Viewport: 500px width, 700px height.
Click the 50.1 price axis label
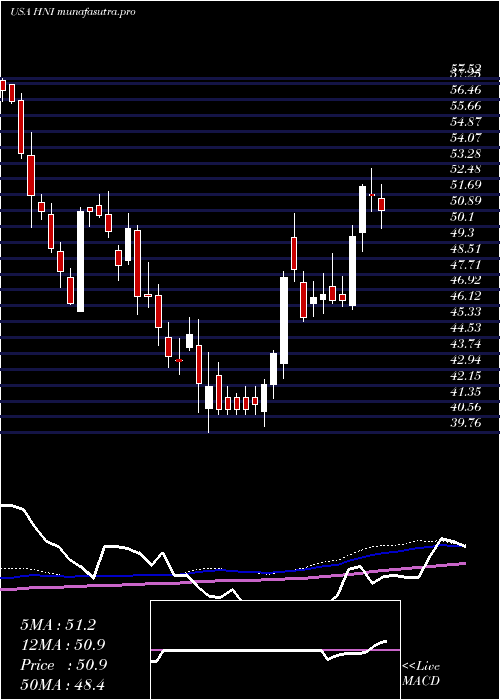[462, 217]
